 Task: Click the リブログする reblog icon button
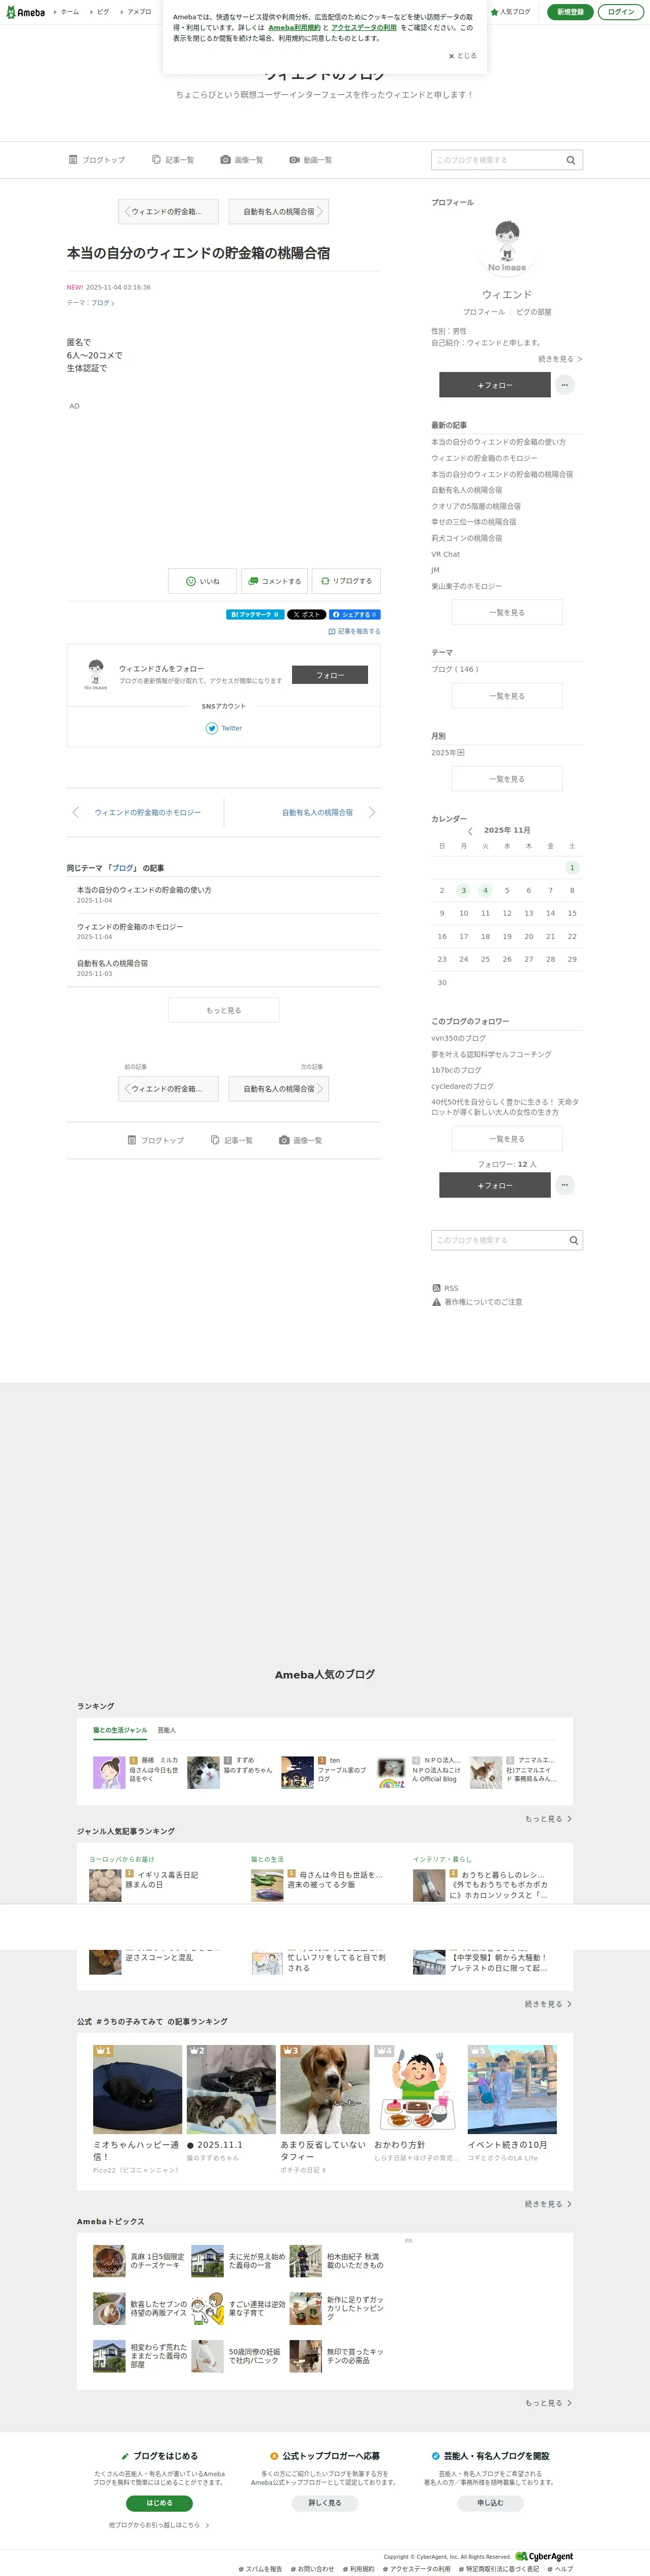click(x=346, y=581)
